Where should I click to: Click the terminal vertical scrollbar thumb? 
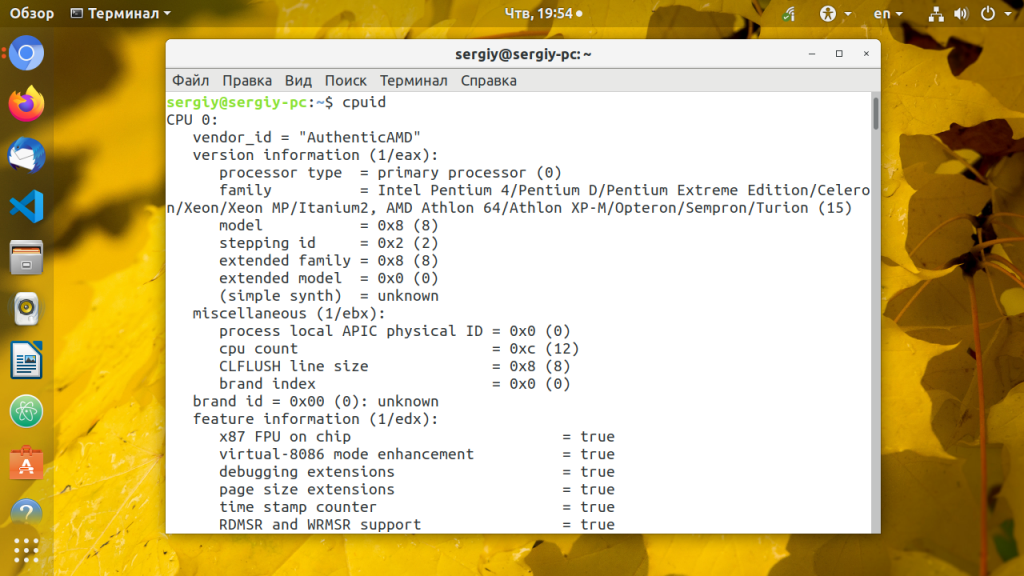tap(875, 113)
